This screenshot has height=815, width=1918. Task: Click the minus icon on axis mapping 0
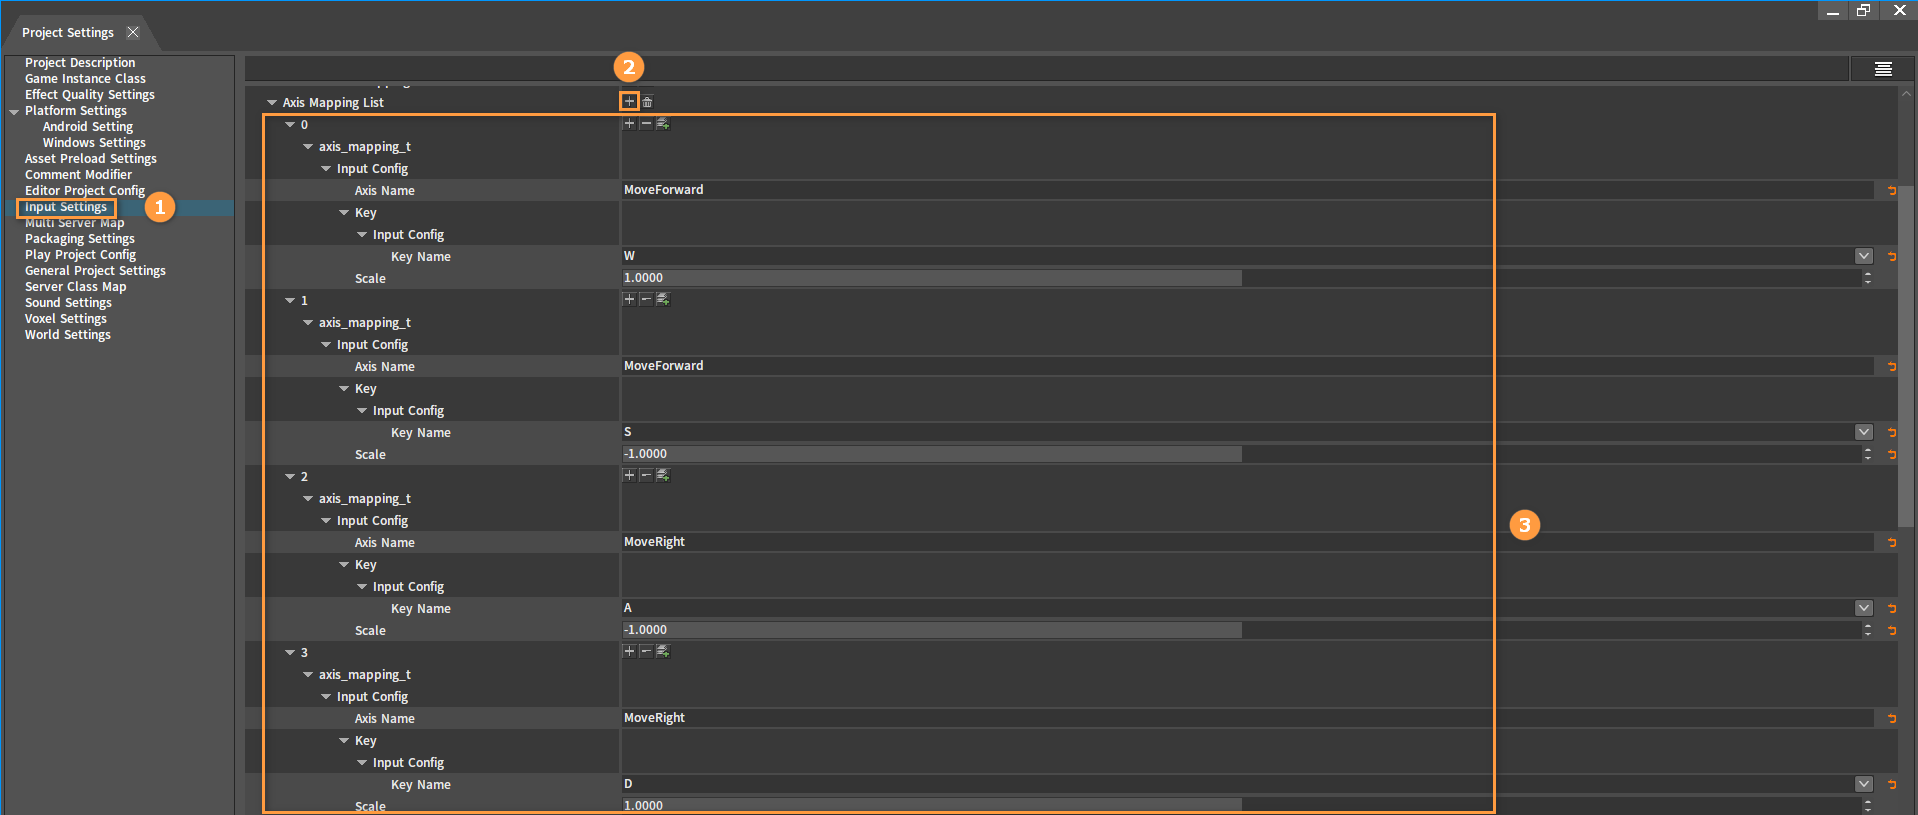[x=646, y=124]
